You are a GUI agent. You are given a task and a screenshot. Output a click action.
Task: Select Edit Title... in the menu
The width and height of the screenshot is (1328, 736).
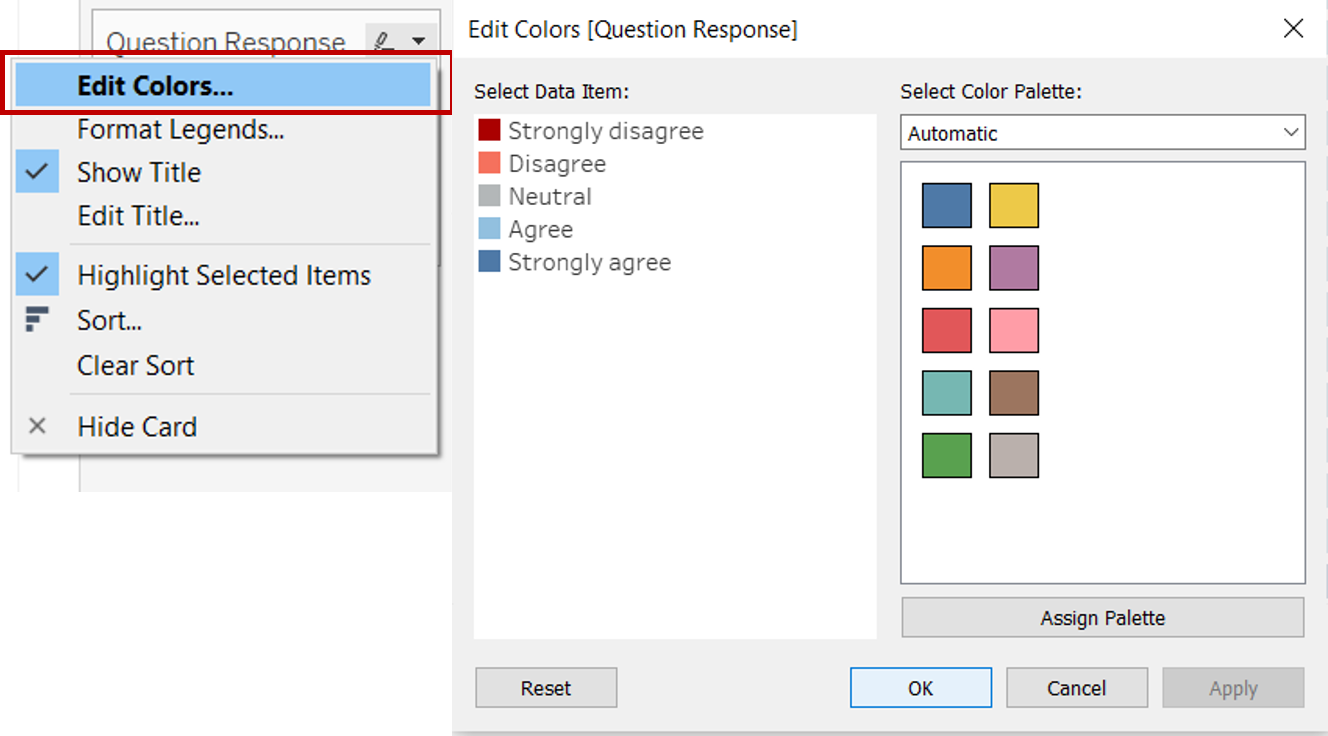[138, 216]
